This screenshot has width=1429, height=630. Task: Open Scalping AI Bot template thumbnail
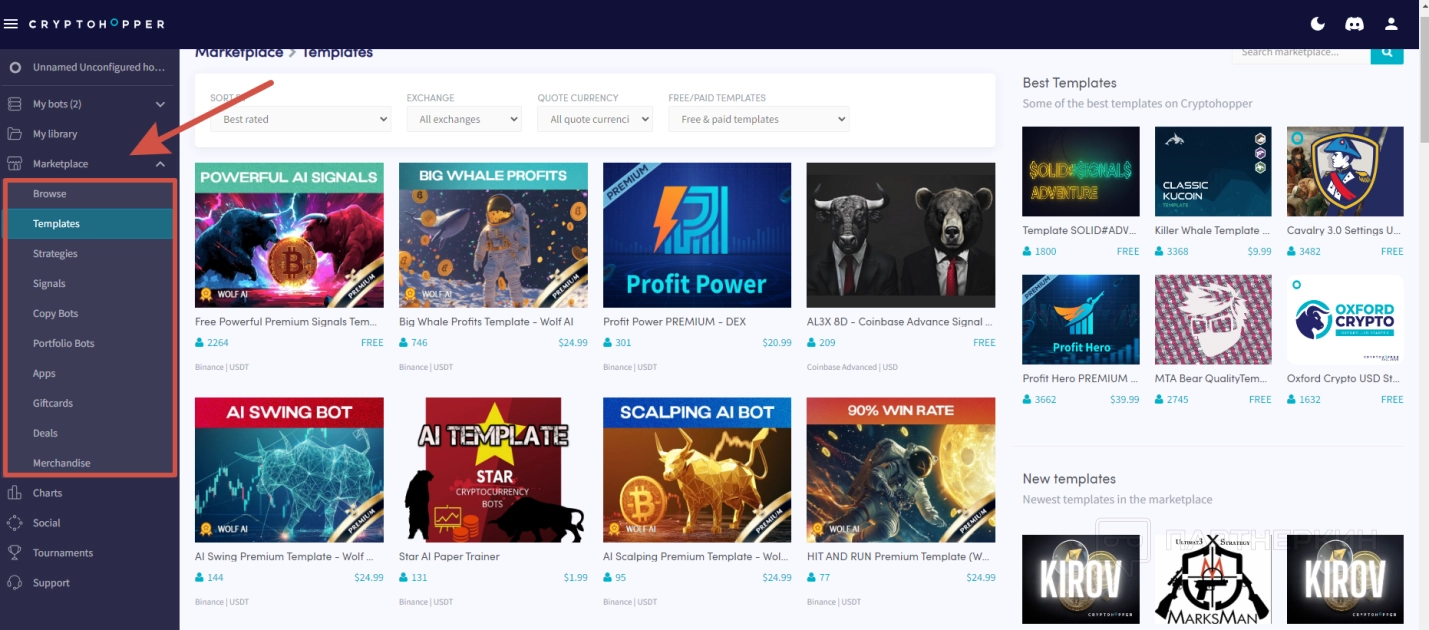(x=697, y=470)
